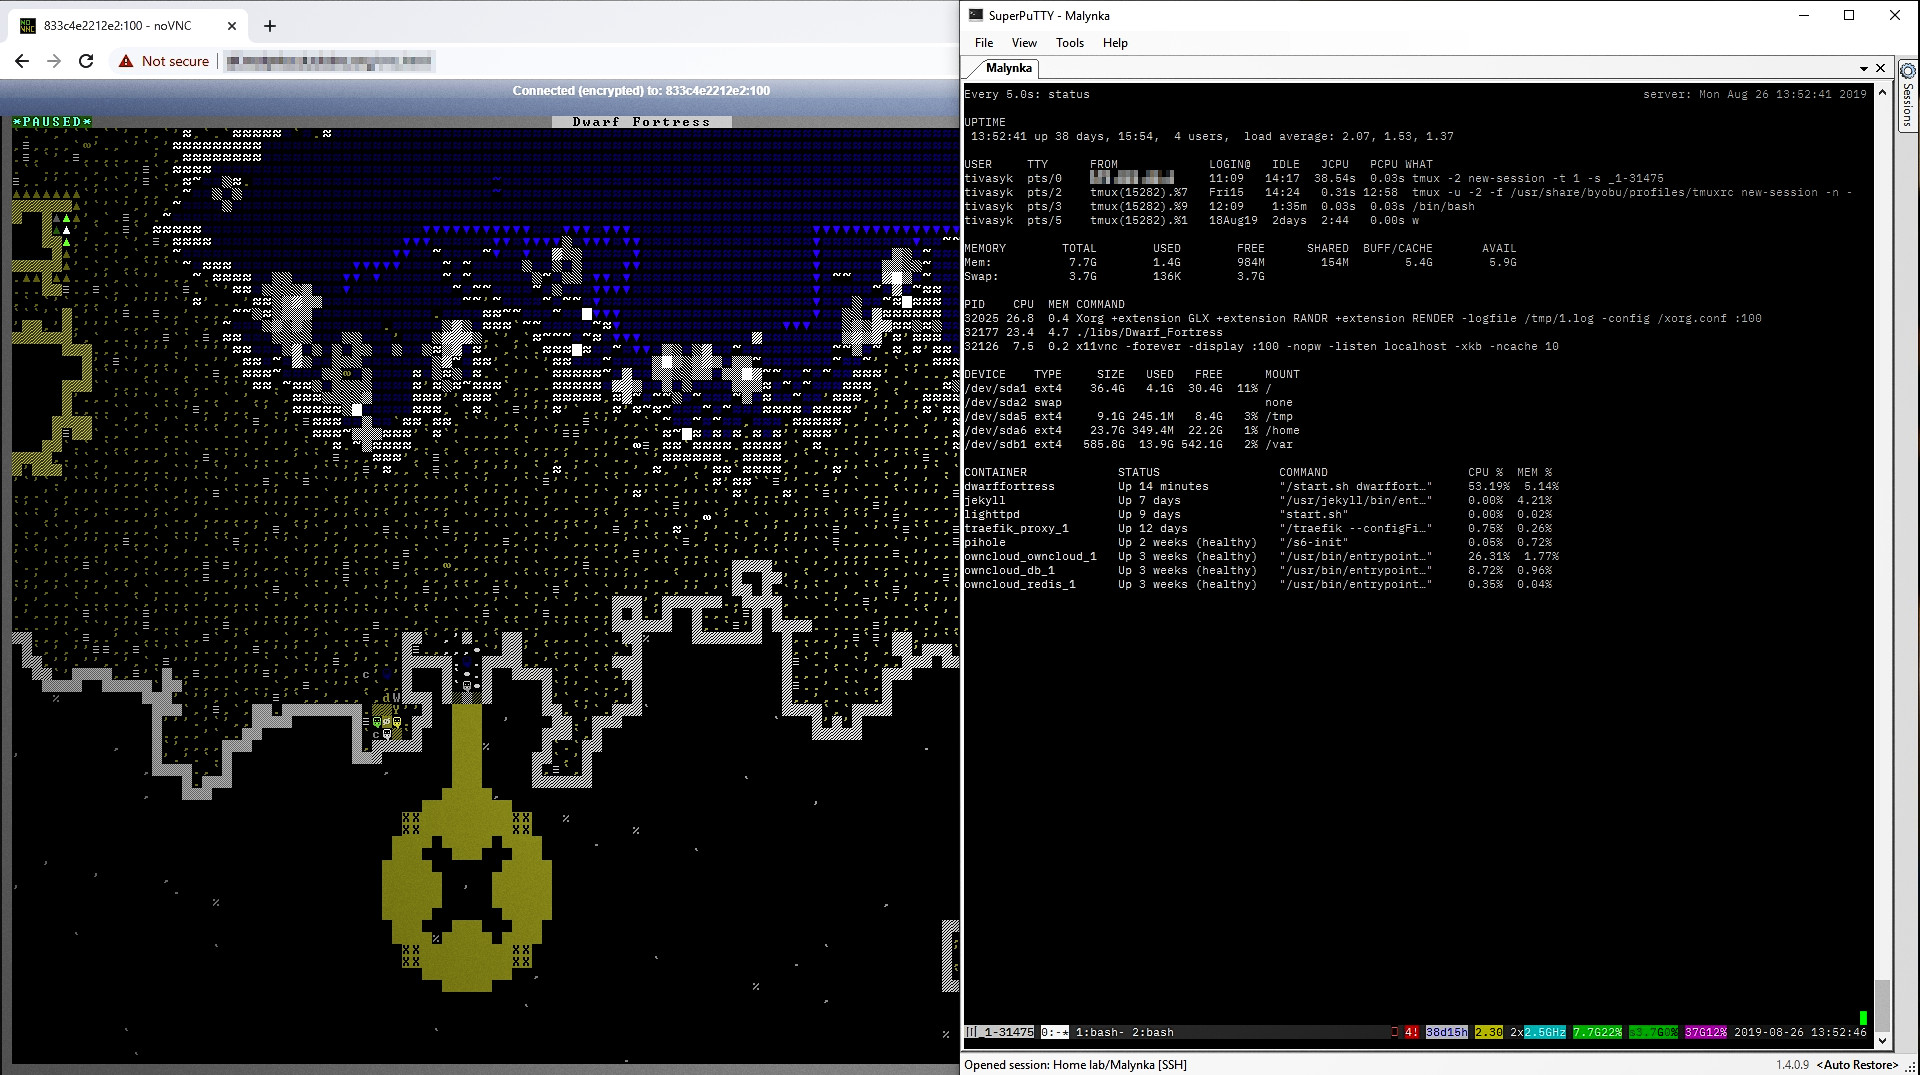Close the noVNC browser tab
Viewport: 1920px width, 1075px height.
[x=232, y=26]
